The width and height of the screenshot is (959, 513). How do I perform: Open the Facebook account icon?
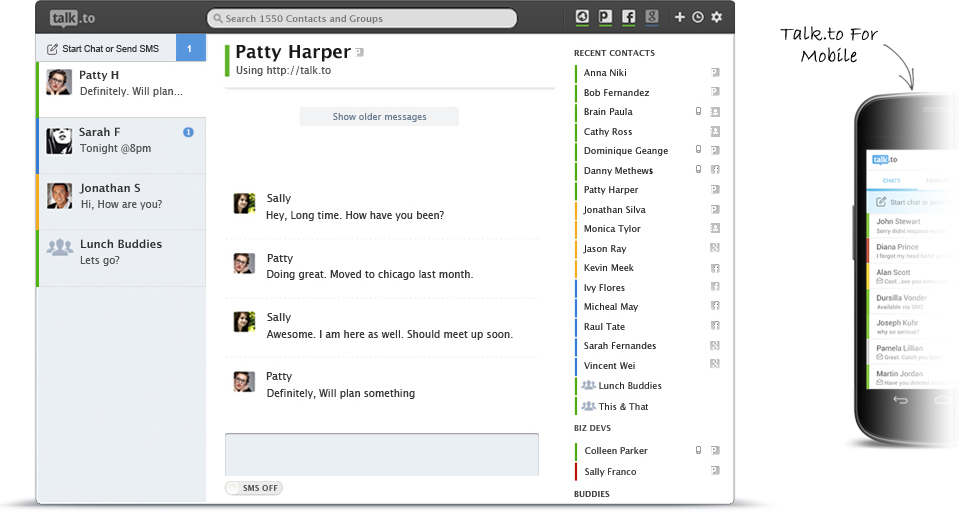(629, 17)
